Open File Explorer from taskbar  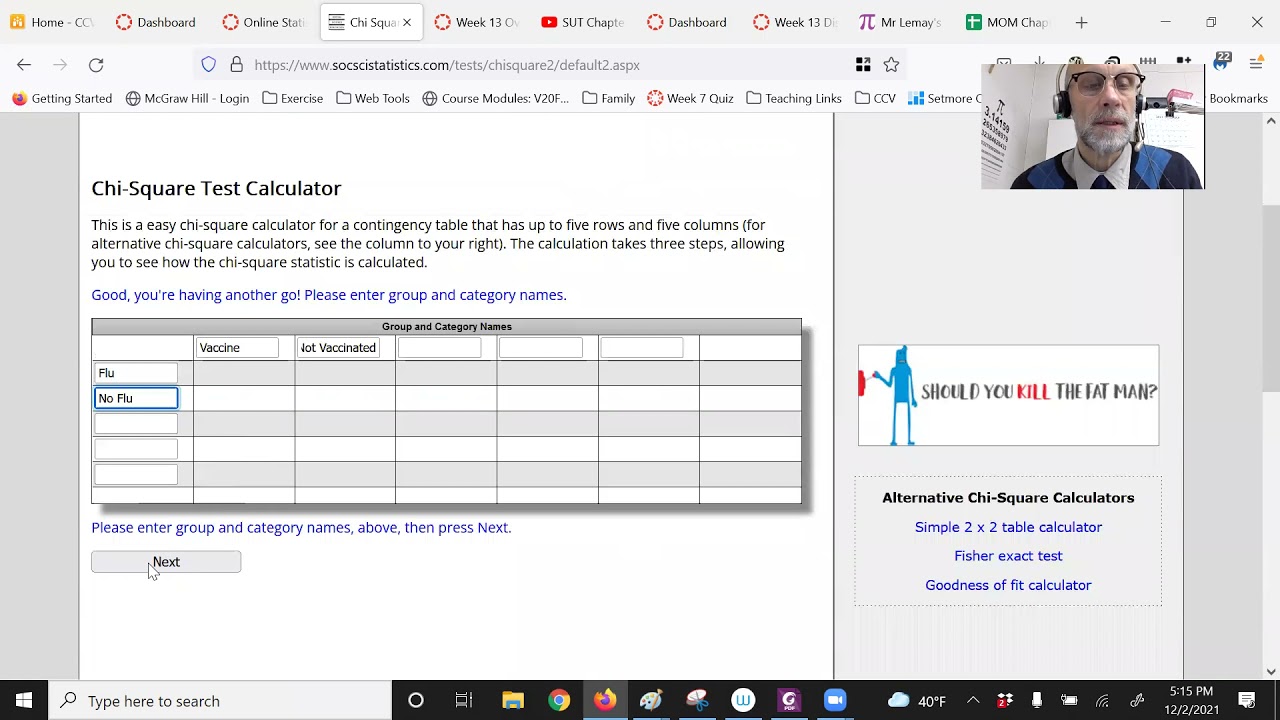(513, 701)
